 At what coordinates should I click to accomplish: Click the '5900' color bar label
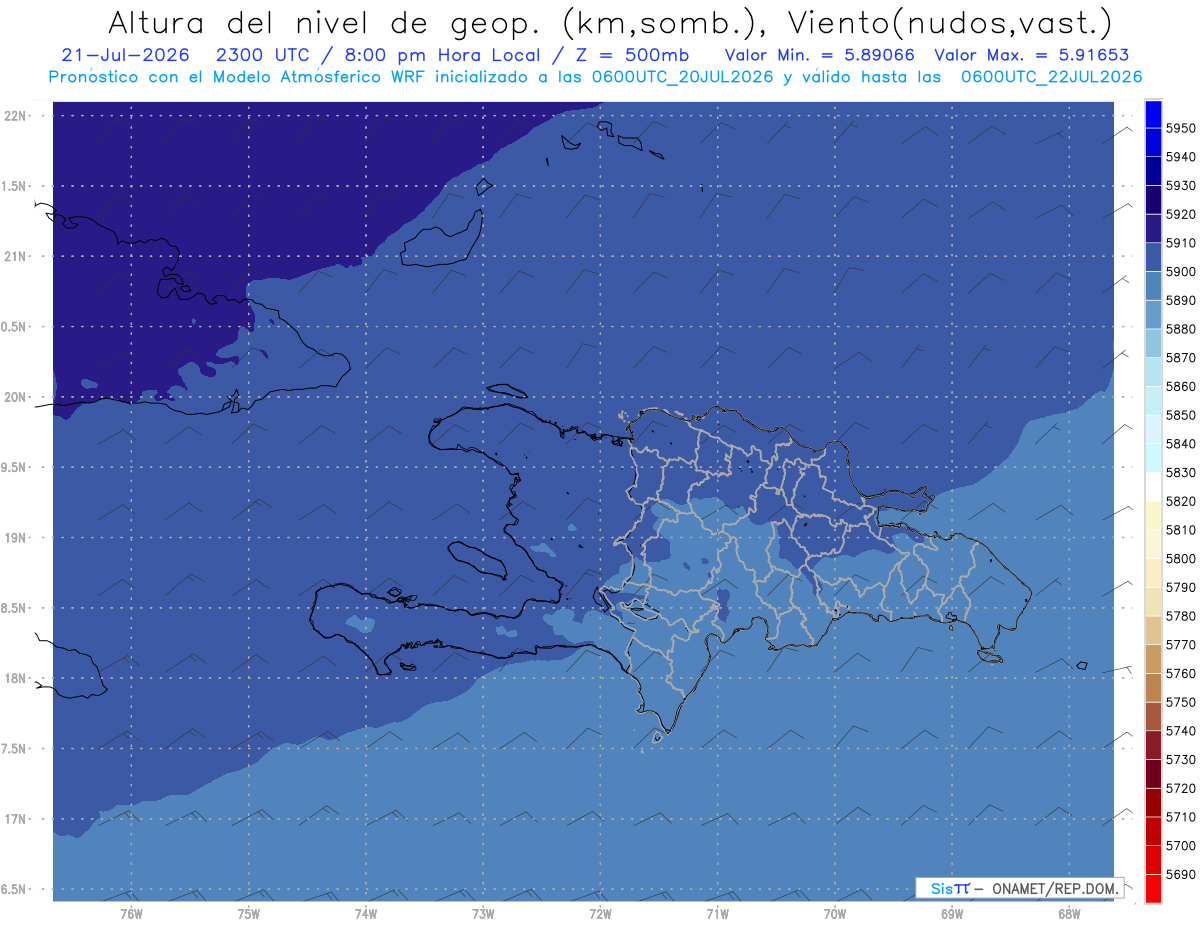click(x=1180, y=272)
